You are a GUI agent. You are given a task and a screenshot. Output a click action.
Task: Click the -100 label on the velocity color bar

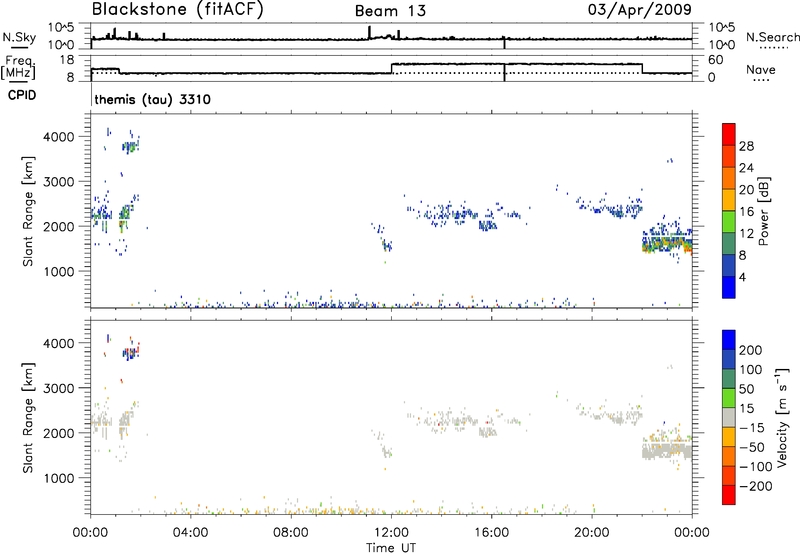(756, 466)
